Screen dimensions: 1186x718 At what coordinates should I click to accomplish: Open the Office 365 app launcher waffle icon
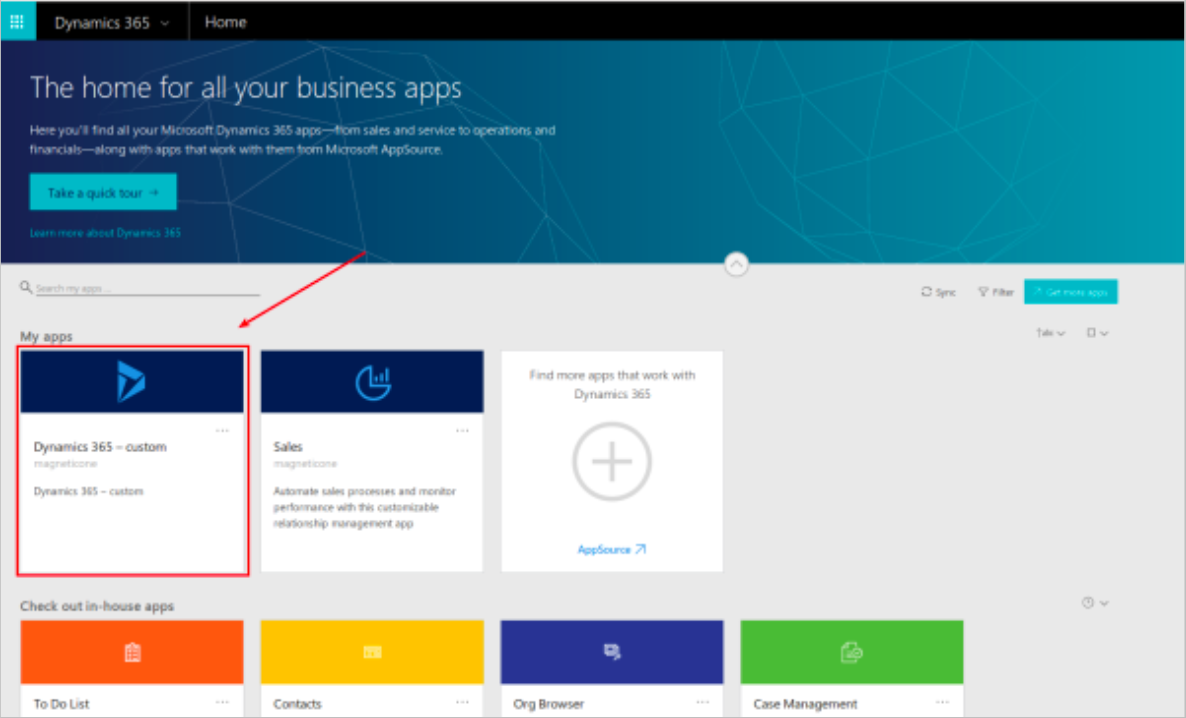click(17, 21)
